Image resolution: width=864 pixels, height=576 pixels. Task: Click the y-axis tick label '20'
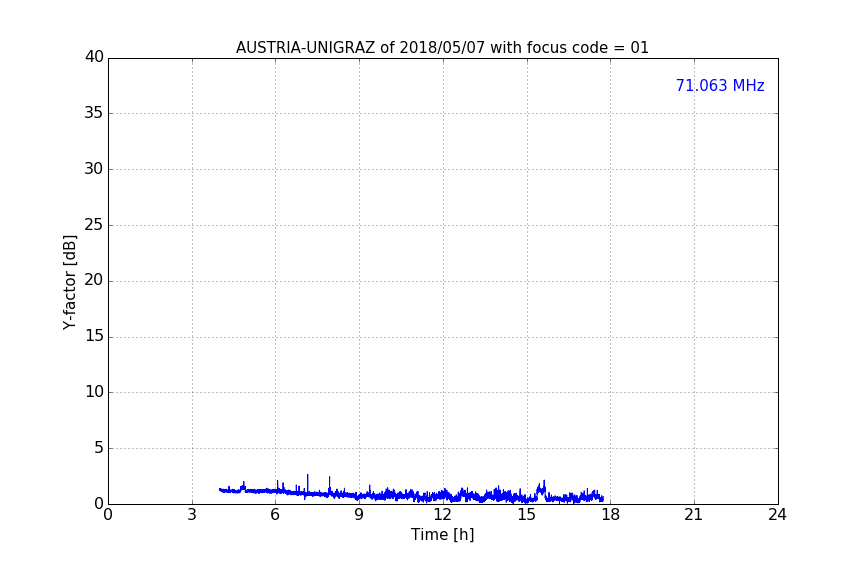coord(94,280)
